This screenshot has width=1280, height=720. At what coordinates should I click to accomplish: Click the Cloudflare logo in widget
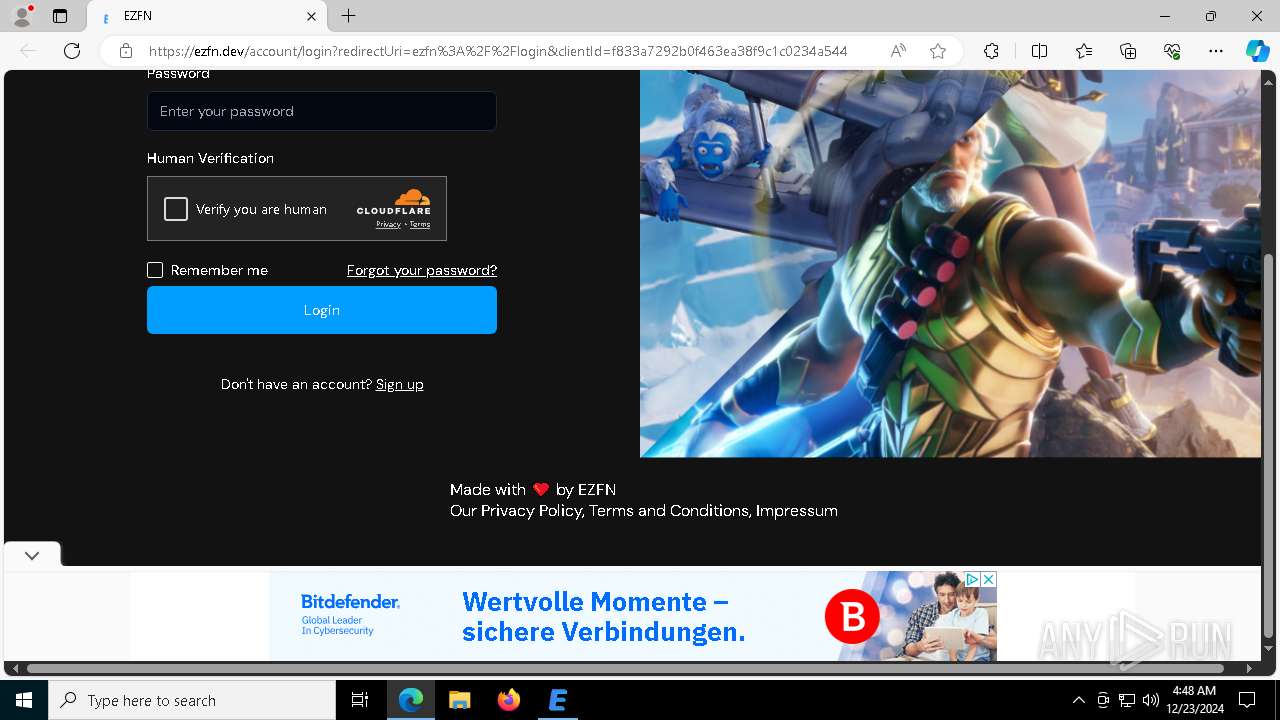[x=394, y=201]
